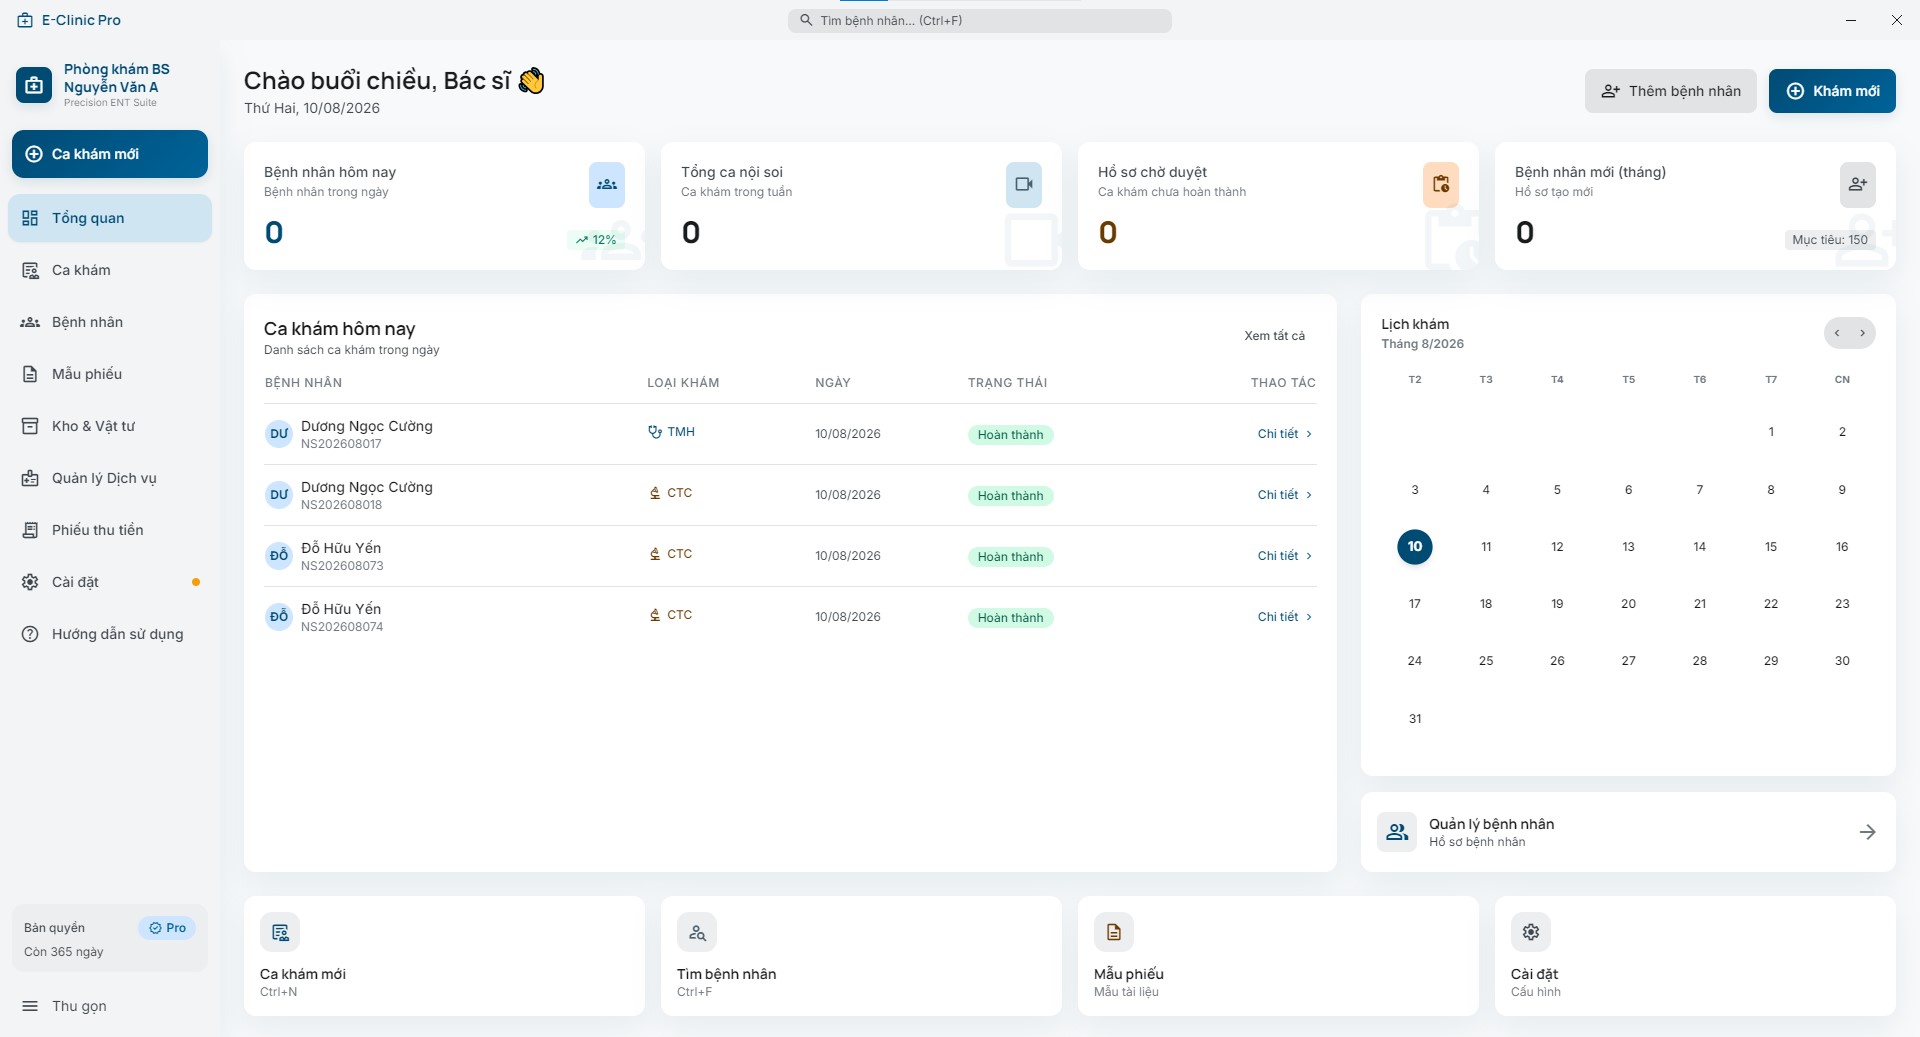Go to previous month in Lịch khám
Viewport: 1920px width, 1037px height.
[x=1837, y=333]
